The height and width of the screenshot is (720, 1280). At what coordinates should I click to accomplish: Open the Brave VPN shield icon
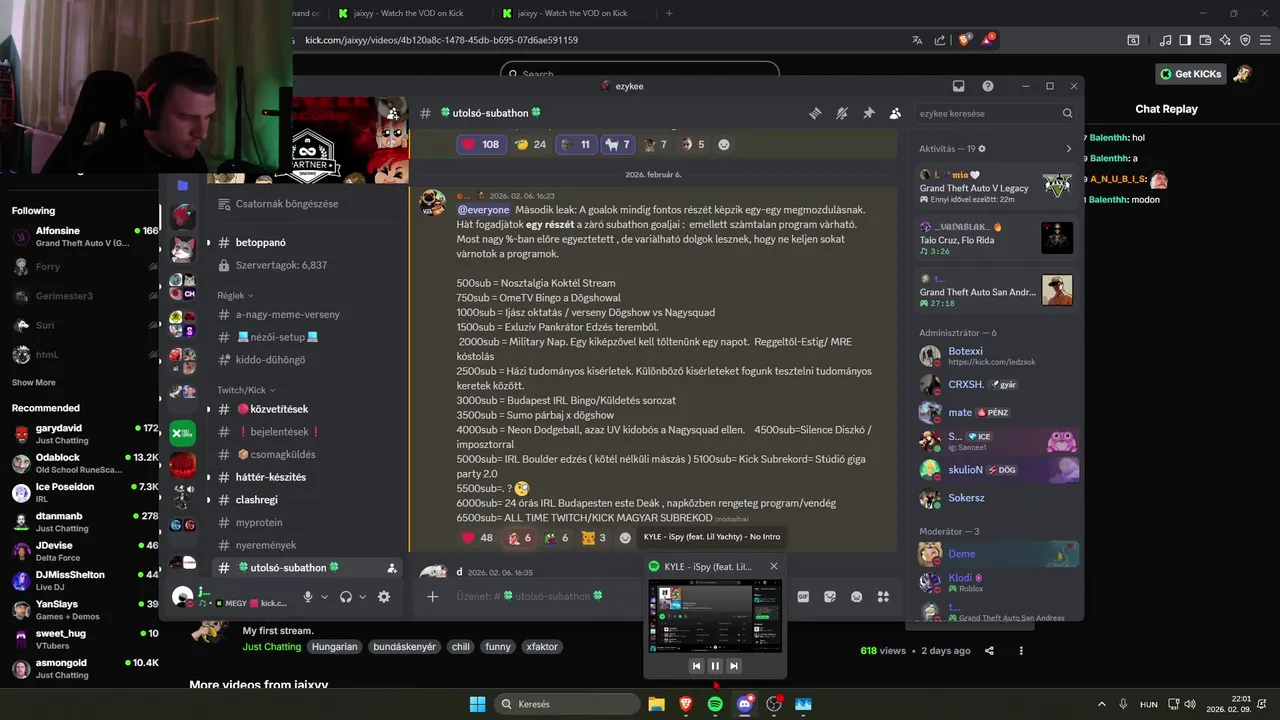coord(1245,40)
